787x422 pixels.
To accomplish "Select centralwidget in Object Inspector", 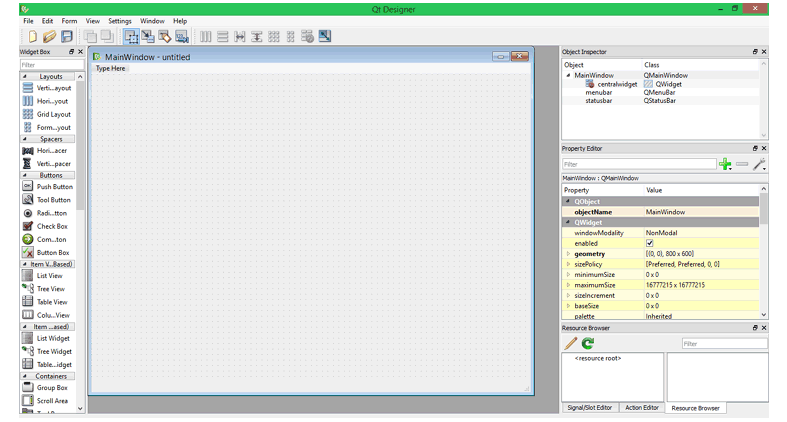I will [617, 84].
